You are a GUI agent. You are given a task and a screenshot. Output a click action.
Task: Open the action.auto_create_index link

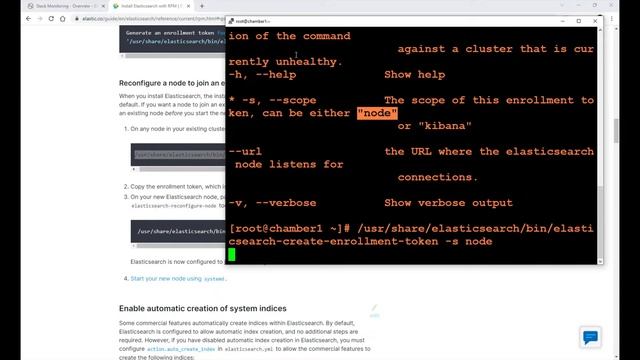click(181, 349)
